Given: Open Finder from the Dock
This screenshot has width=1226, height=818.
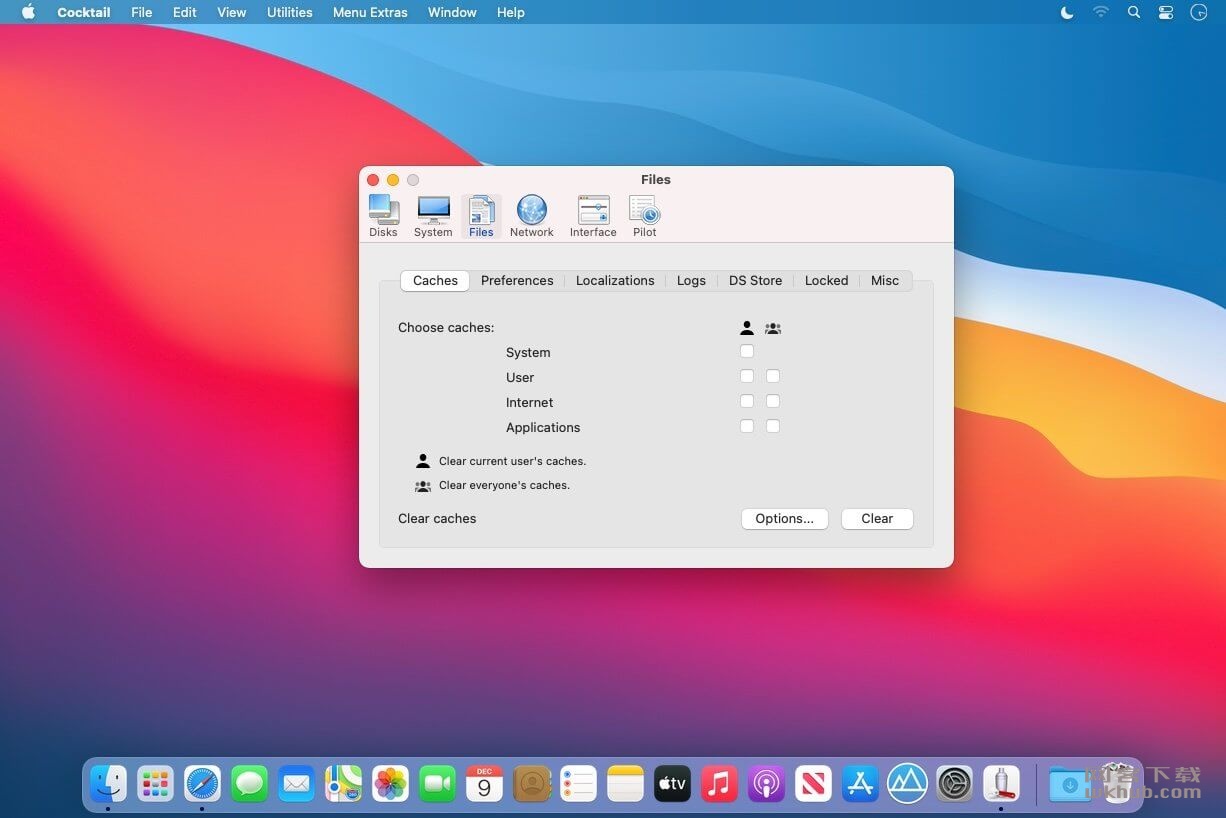Looking at the screenshot, I should [x=108, y=784].
